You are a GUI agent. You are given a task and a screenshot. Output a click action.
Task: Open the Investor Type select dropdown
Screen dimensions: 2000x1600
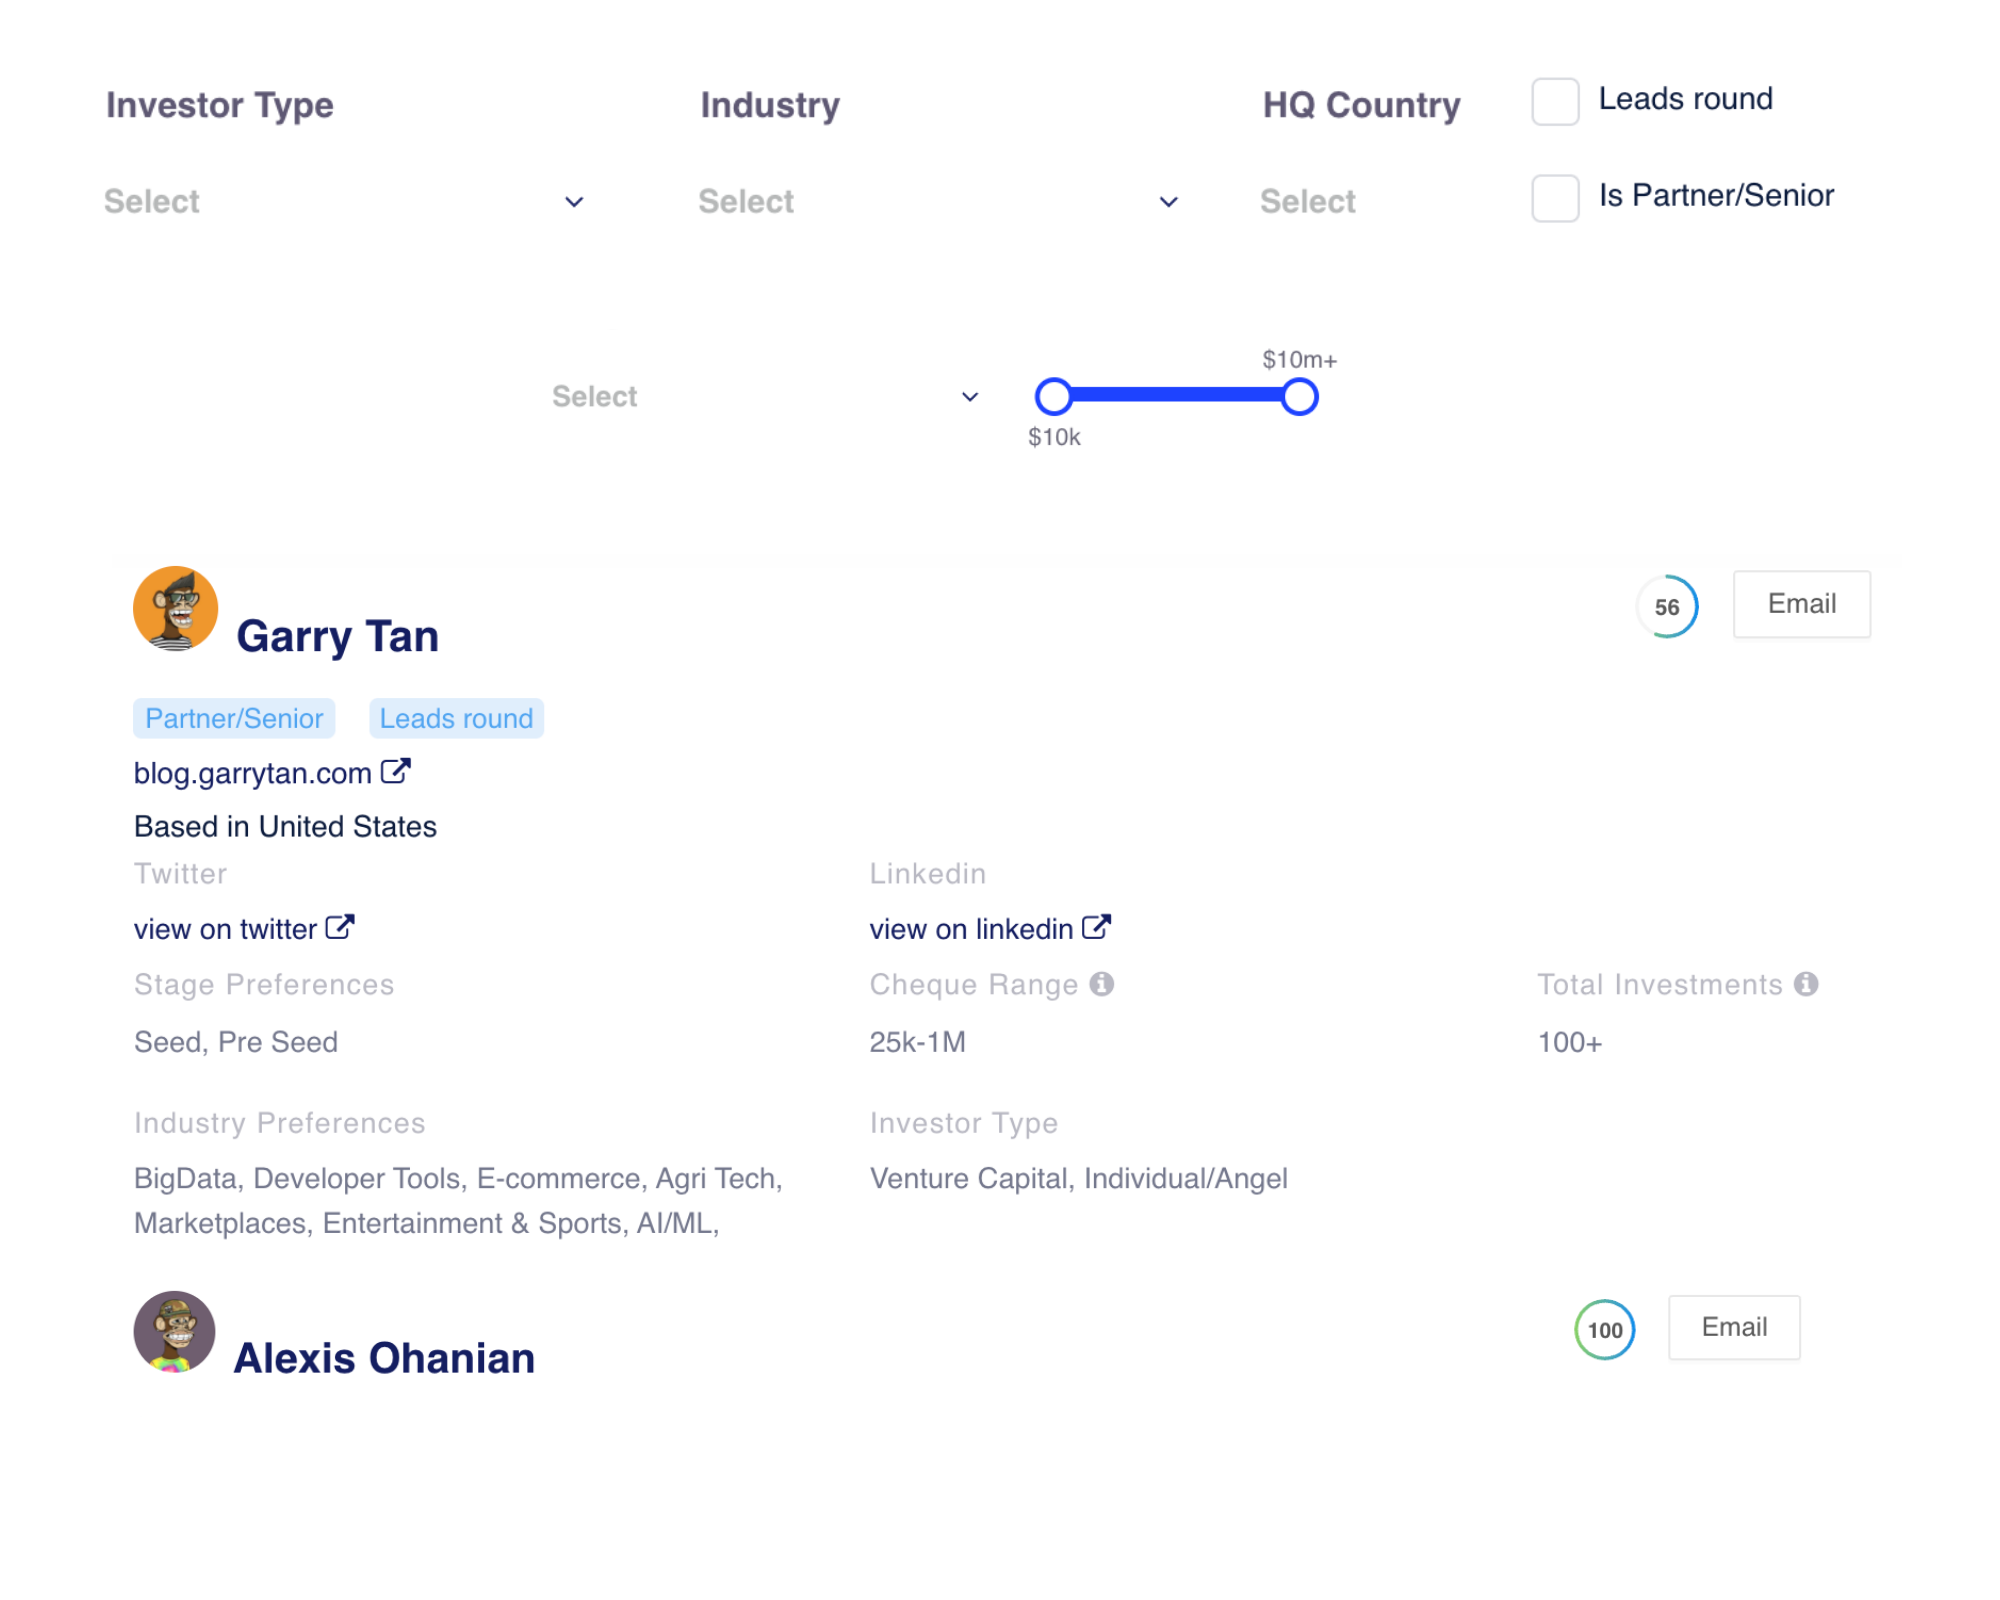coord(344,201)
